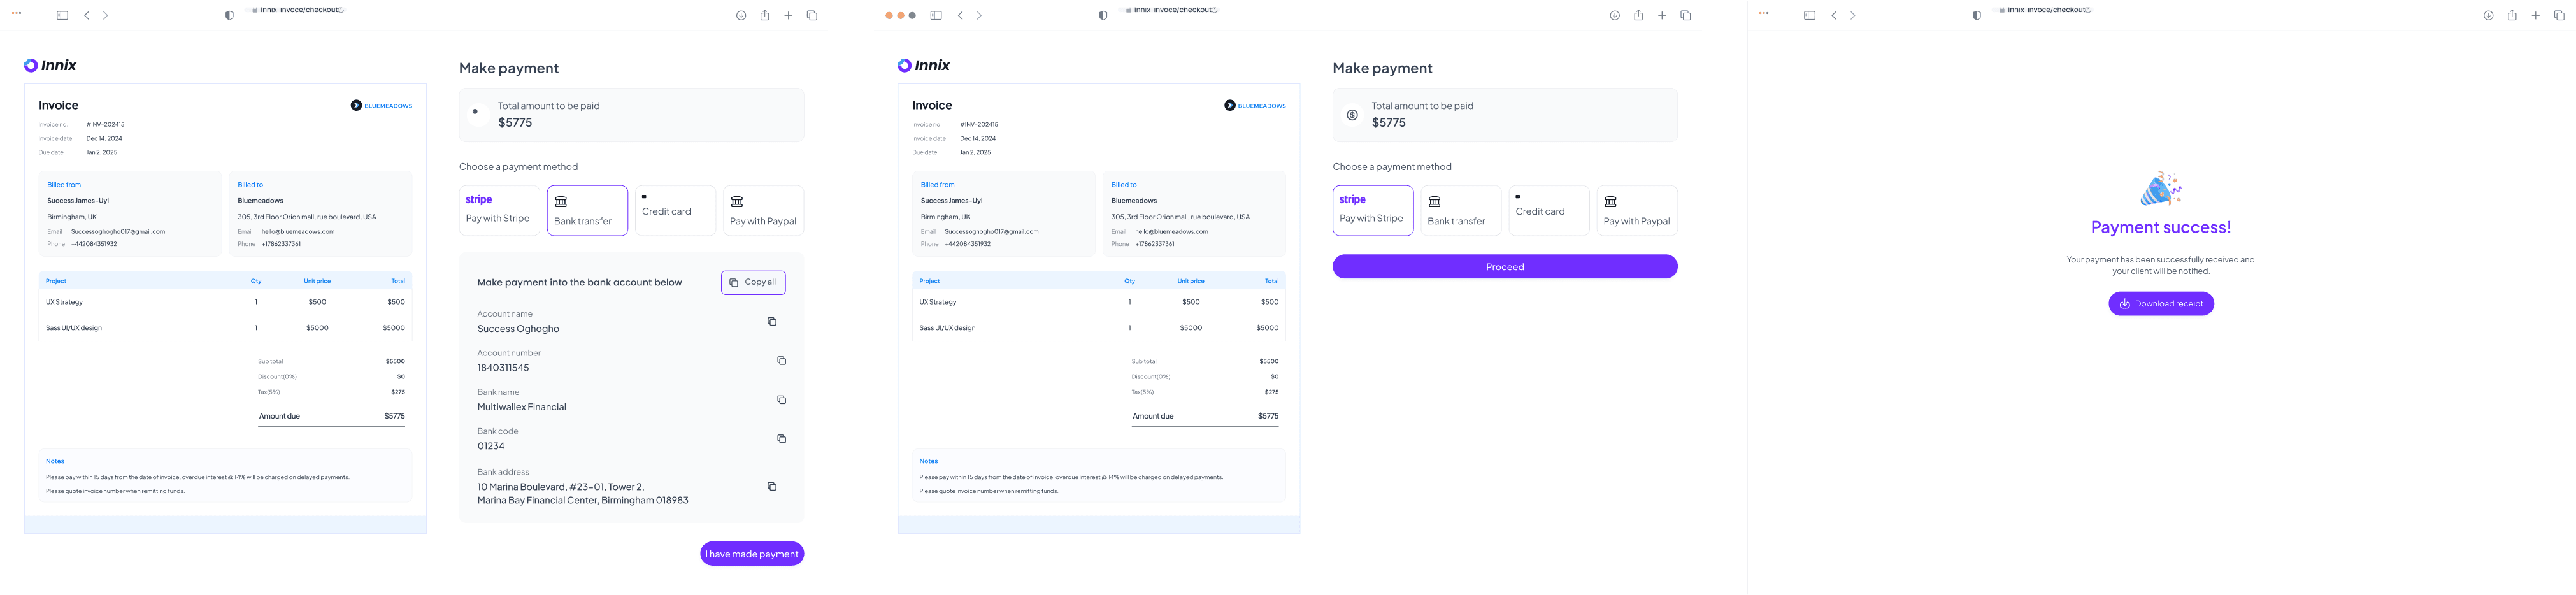Go back in the bank-details browser window
The height and width of the screenshot is (595, 2576).
pyautogui.click(x=87, y=16)
